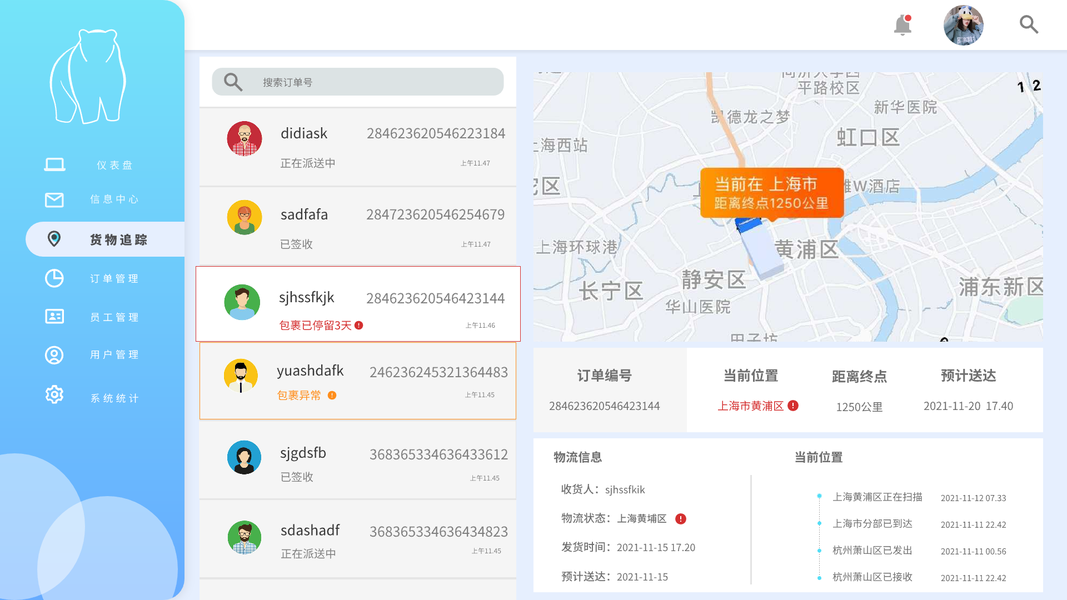Open the 信息中心 menu item

tap(114, 199)
